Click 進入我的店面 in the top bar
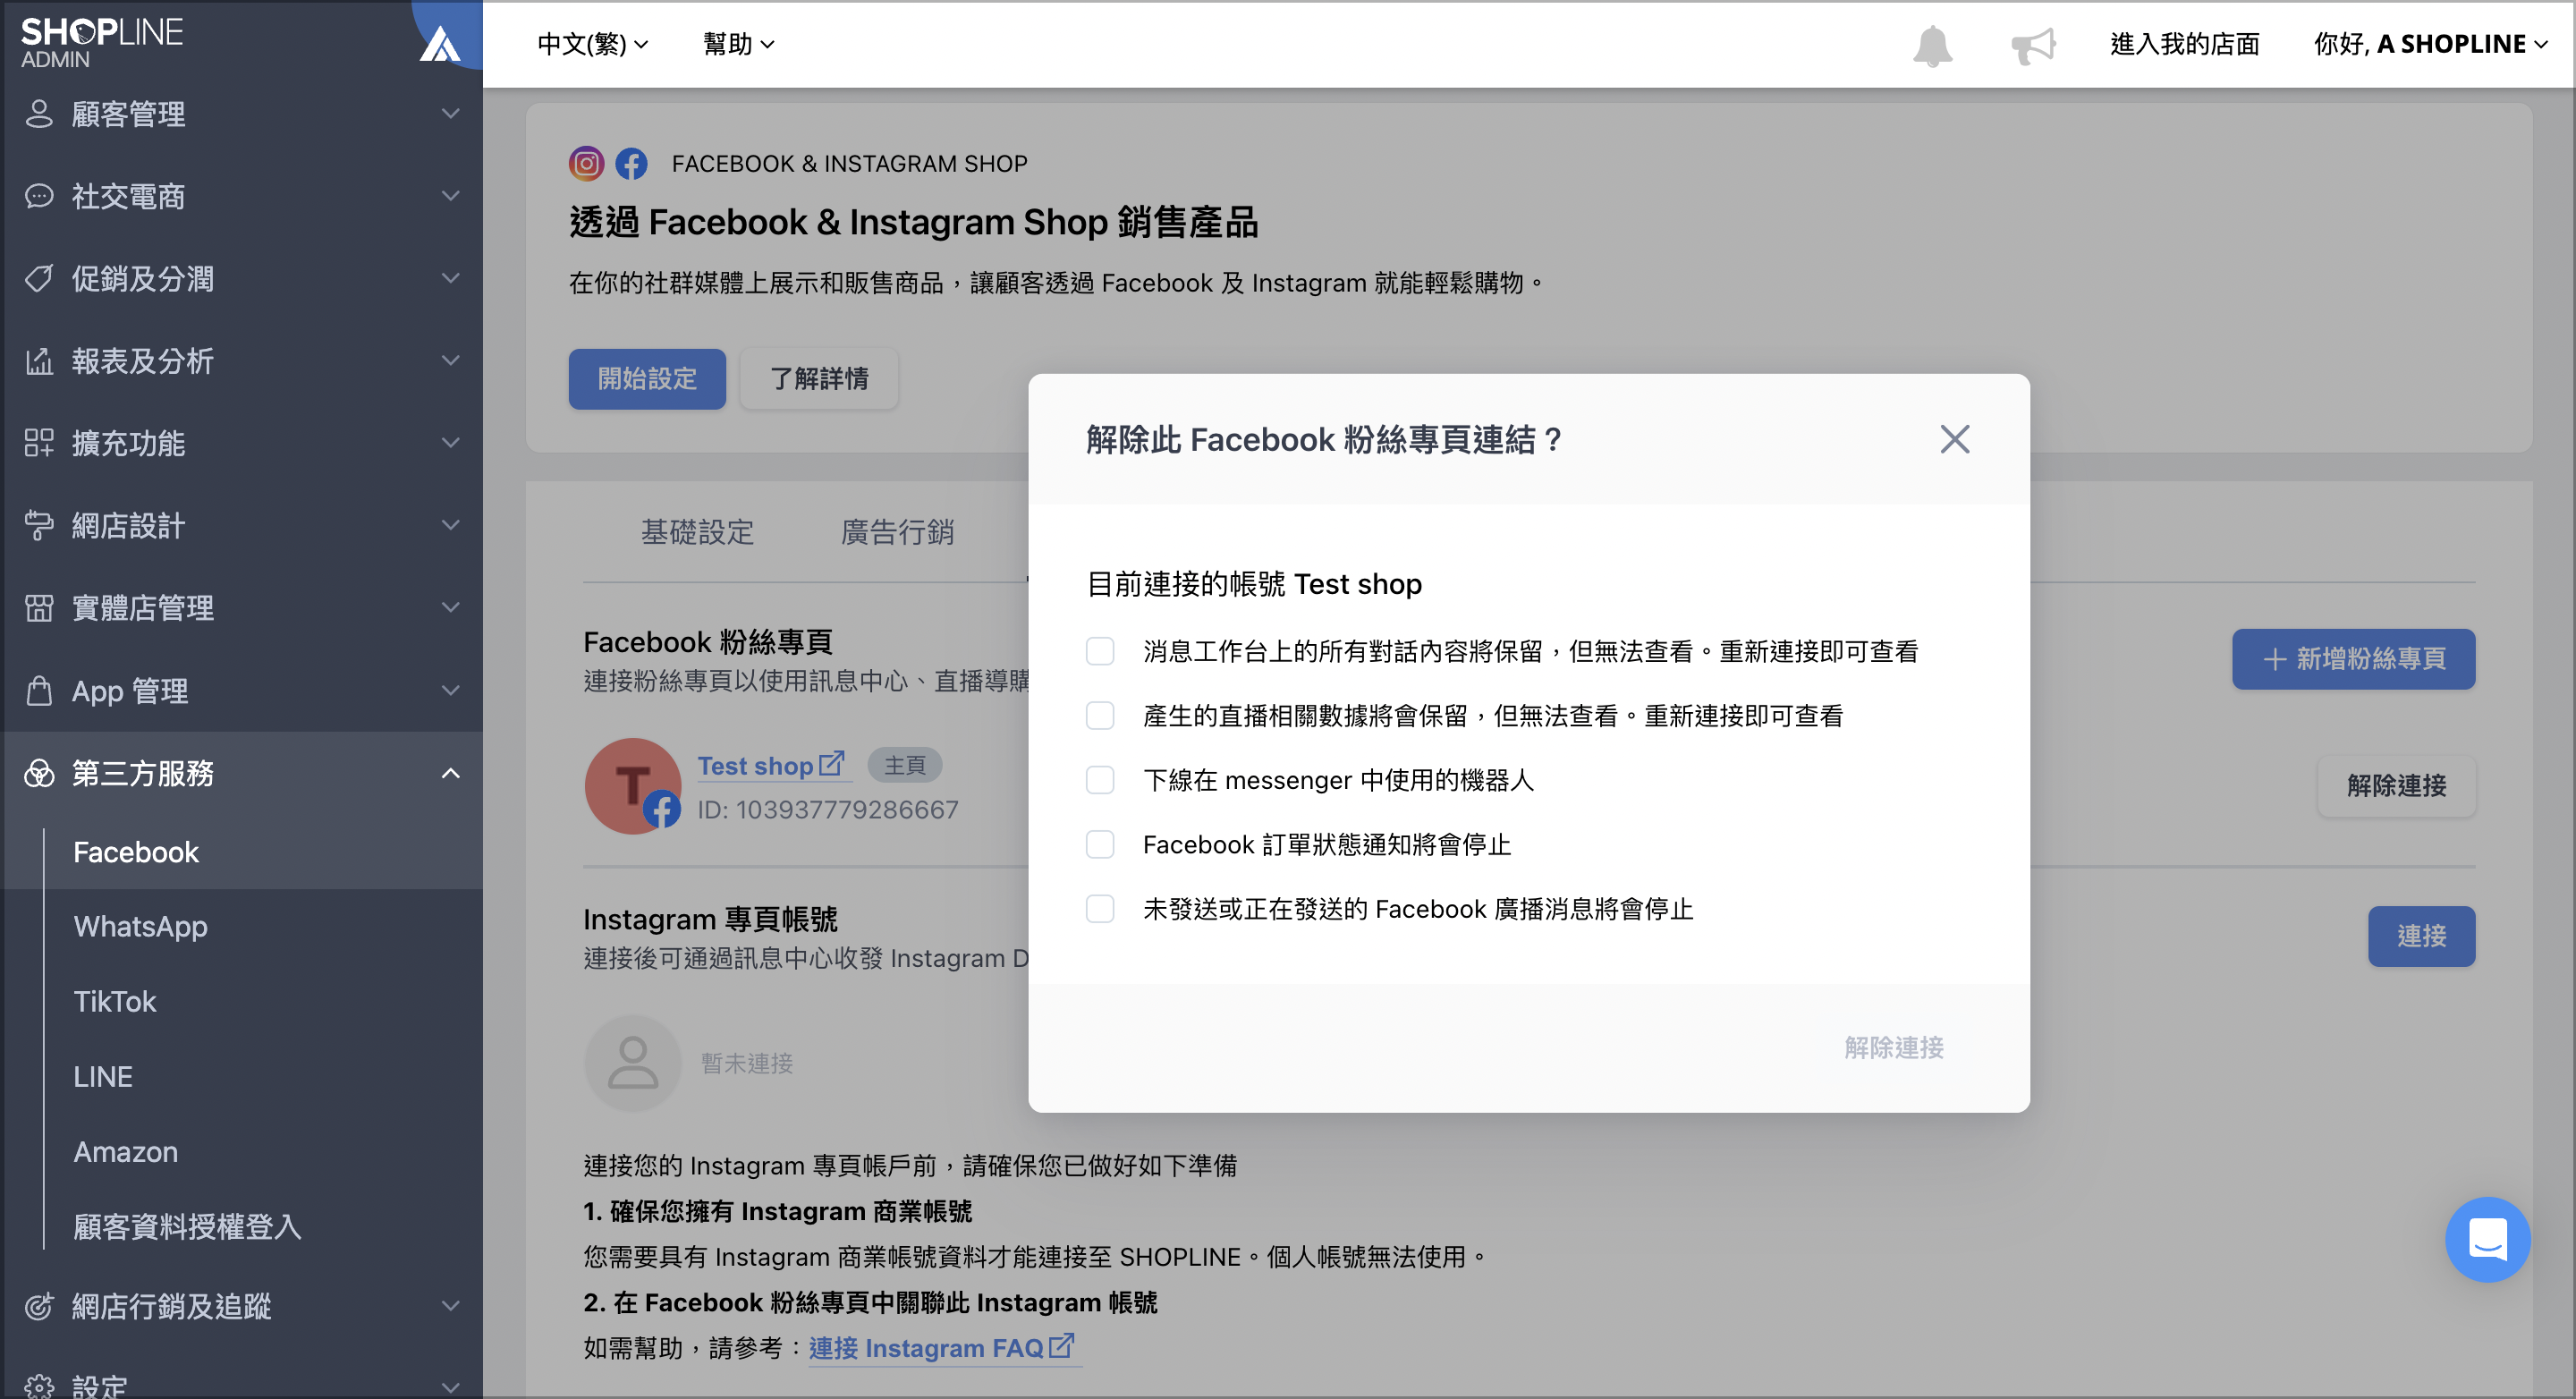The image size is (2576, 1399). 2184,44
